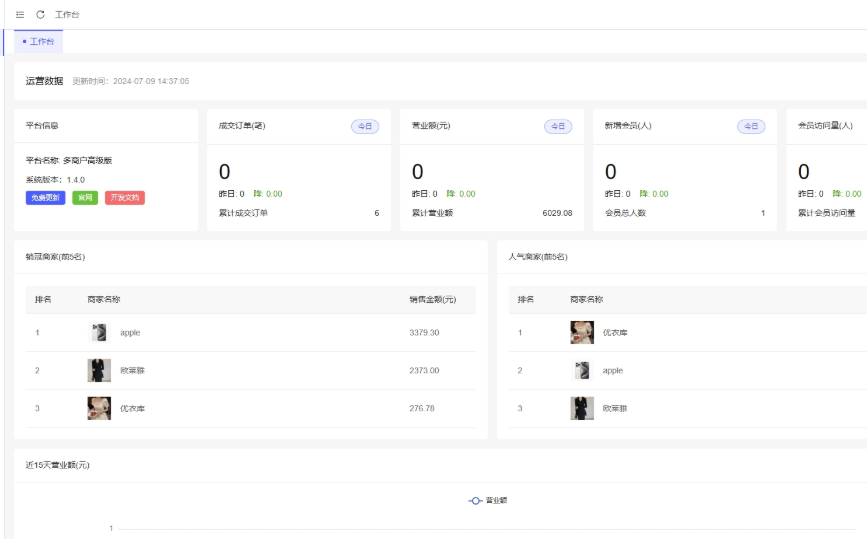Click 今日 tag on 新增会员 card

(x=751, y=126)
